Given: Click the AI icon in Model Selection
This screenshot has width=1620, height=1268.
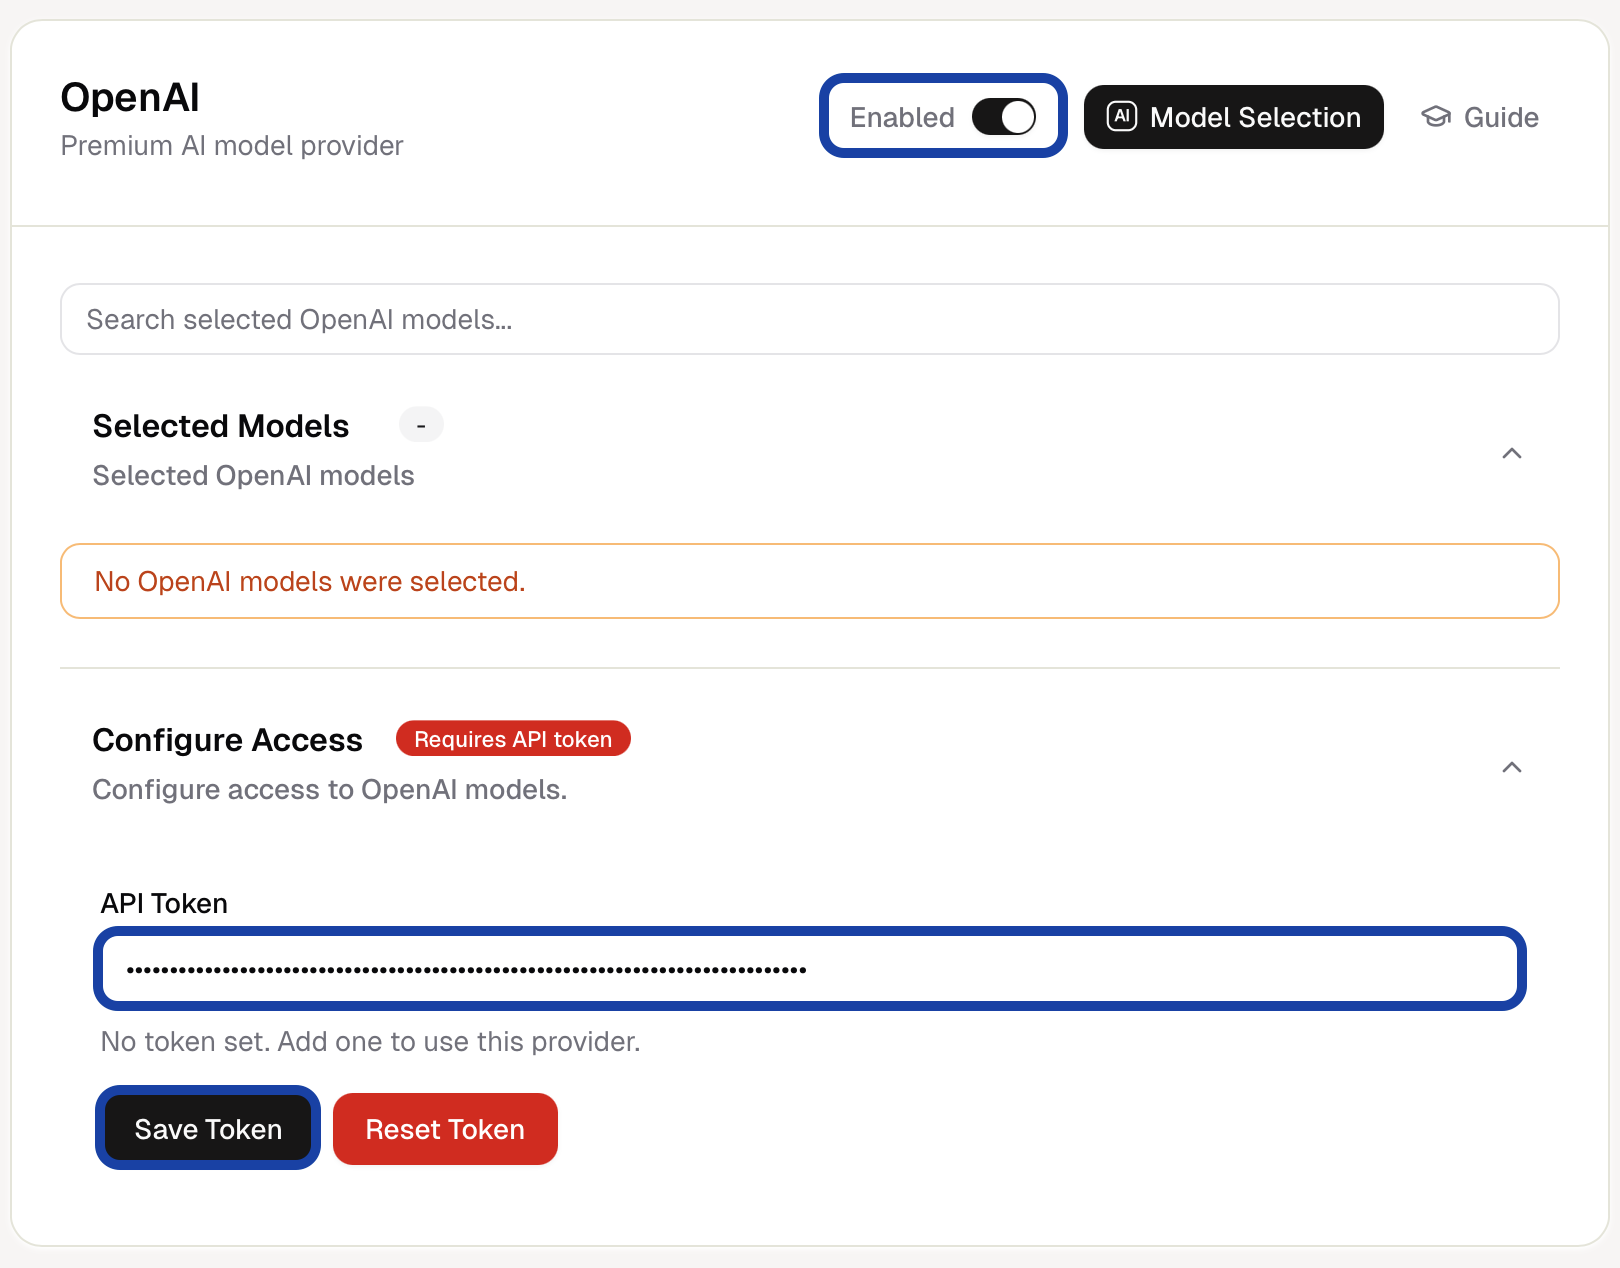Looking at the screenshot, I should [1122, 117].
